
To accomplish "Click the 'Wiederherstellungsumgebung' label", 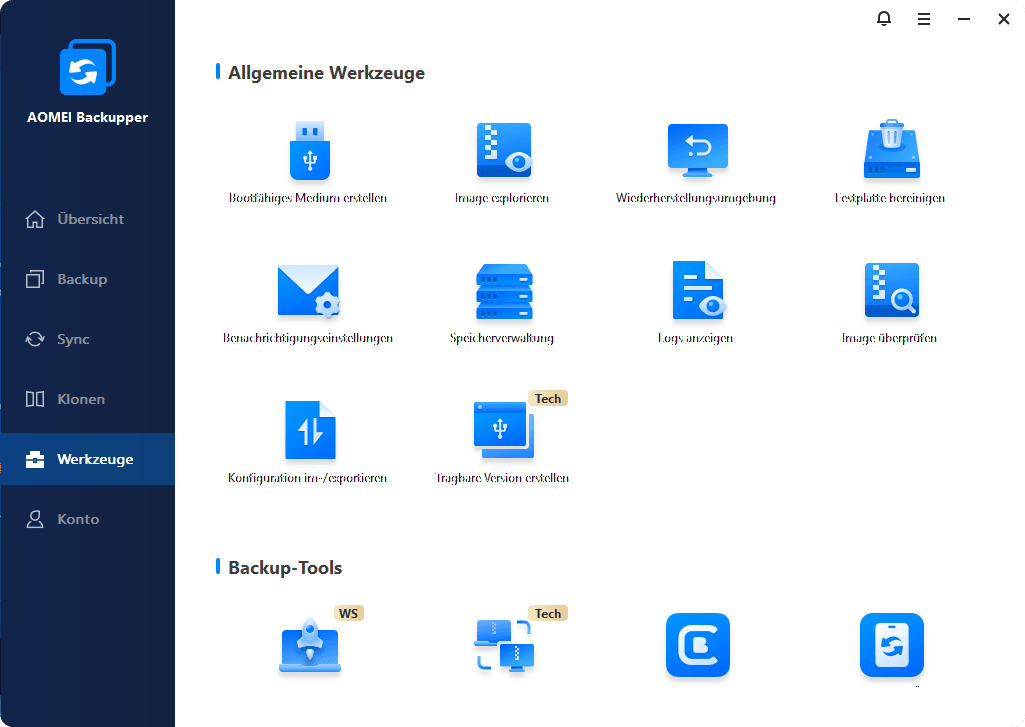I will pyautogui.click(x=696, y=198).
